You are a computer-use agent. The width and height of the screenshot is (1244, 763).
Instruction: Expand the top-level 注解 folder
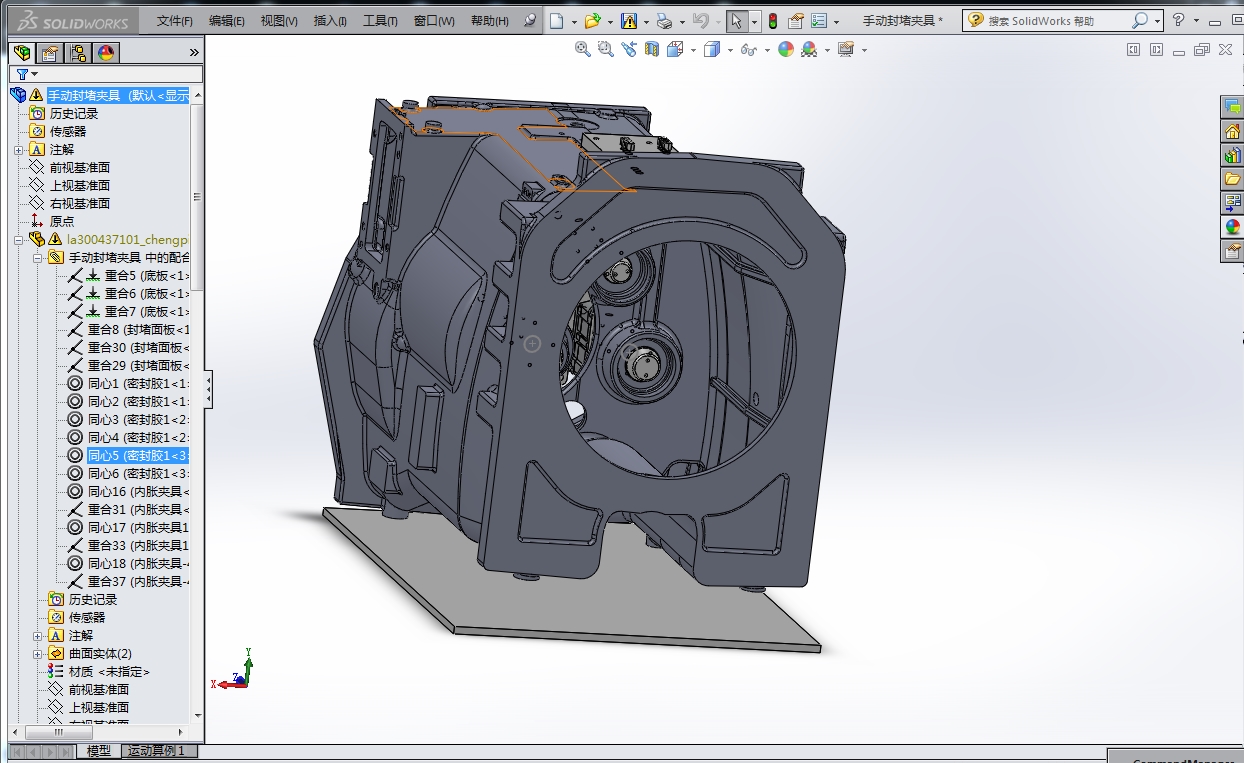click(x=19, y=150)
